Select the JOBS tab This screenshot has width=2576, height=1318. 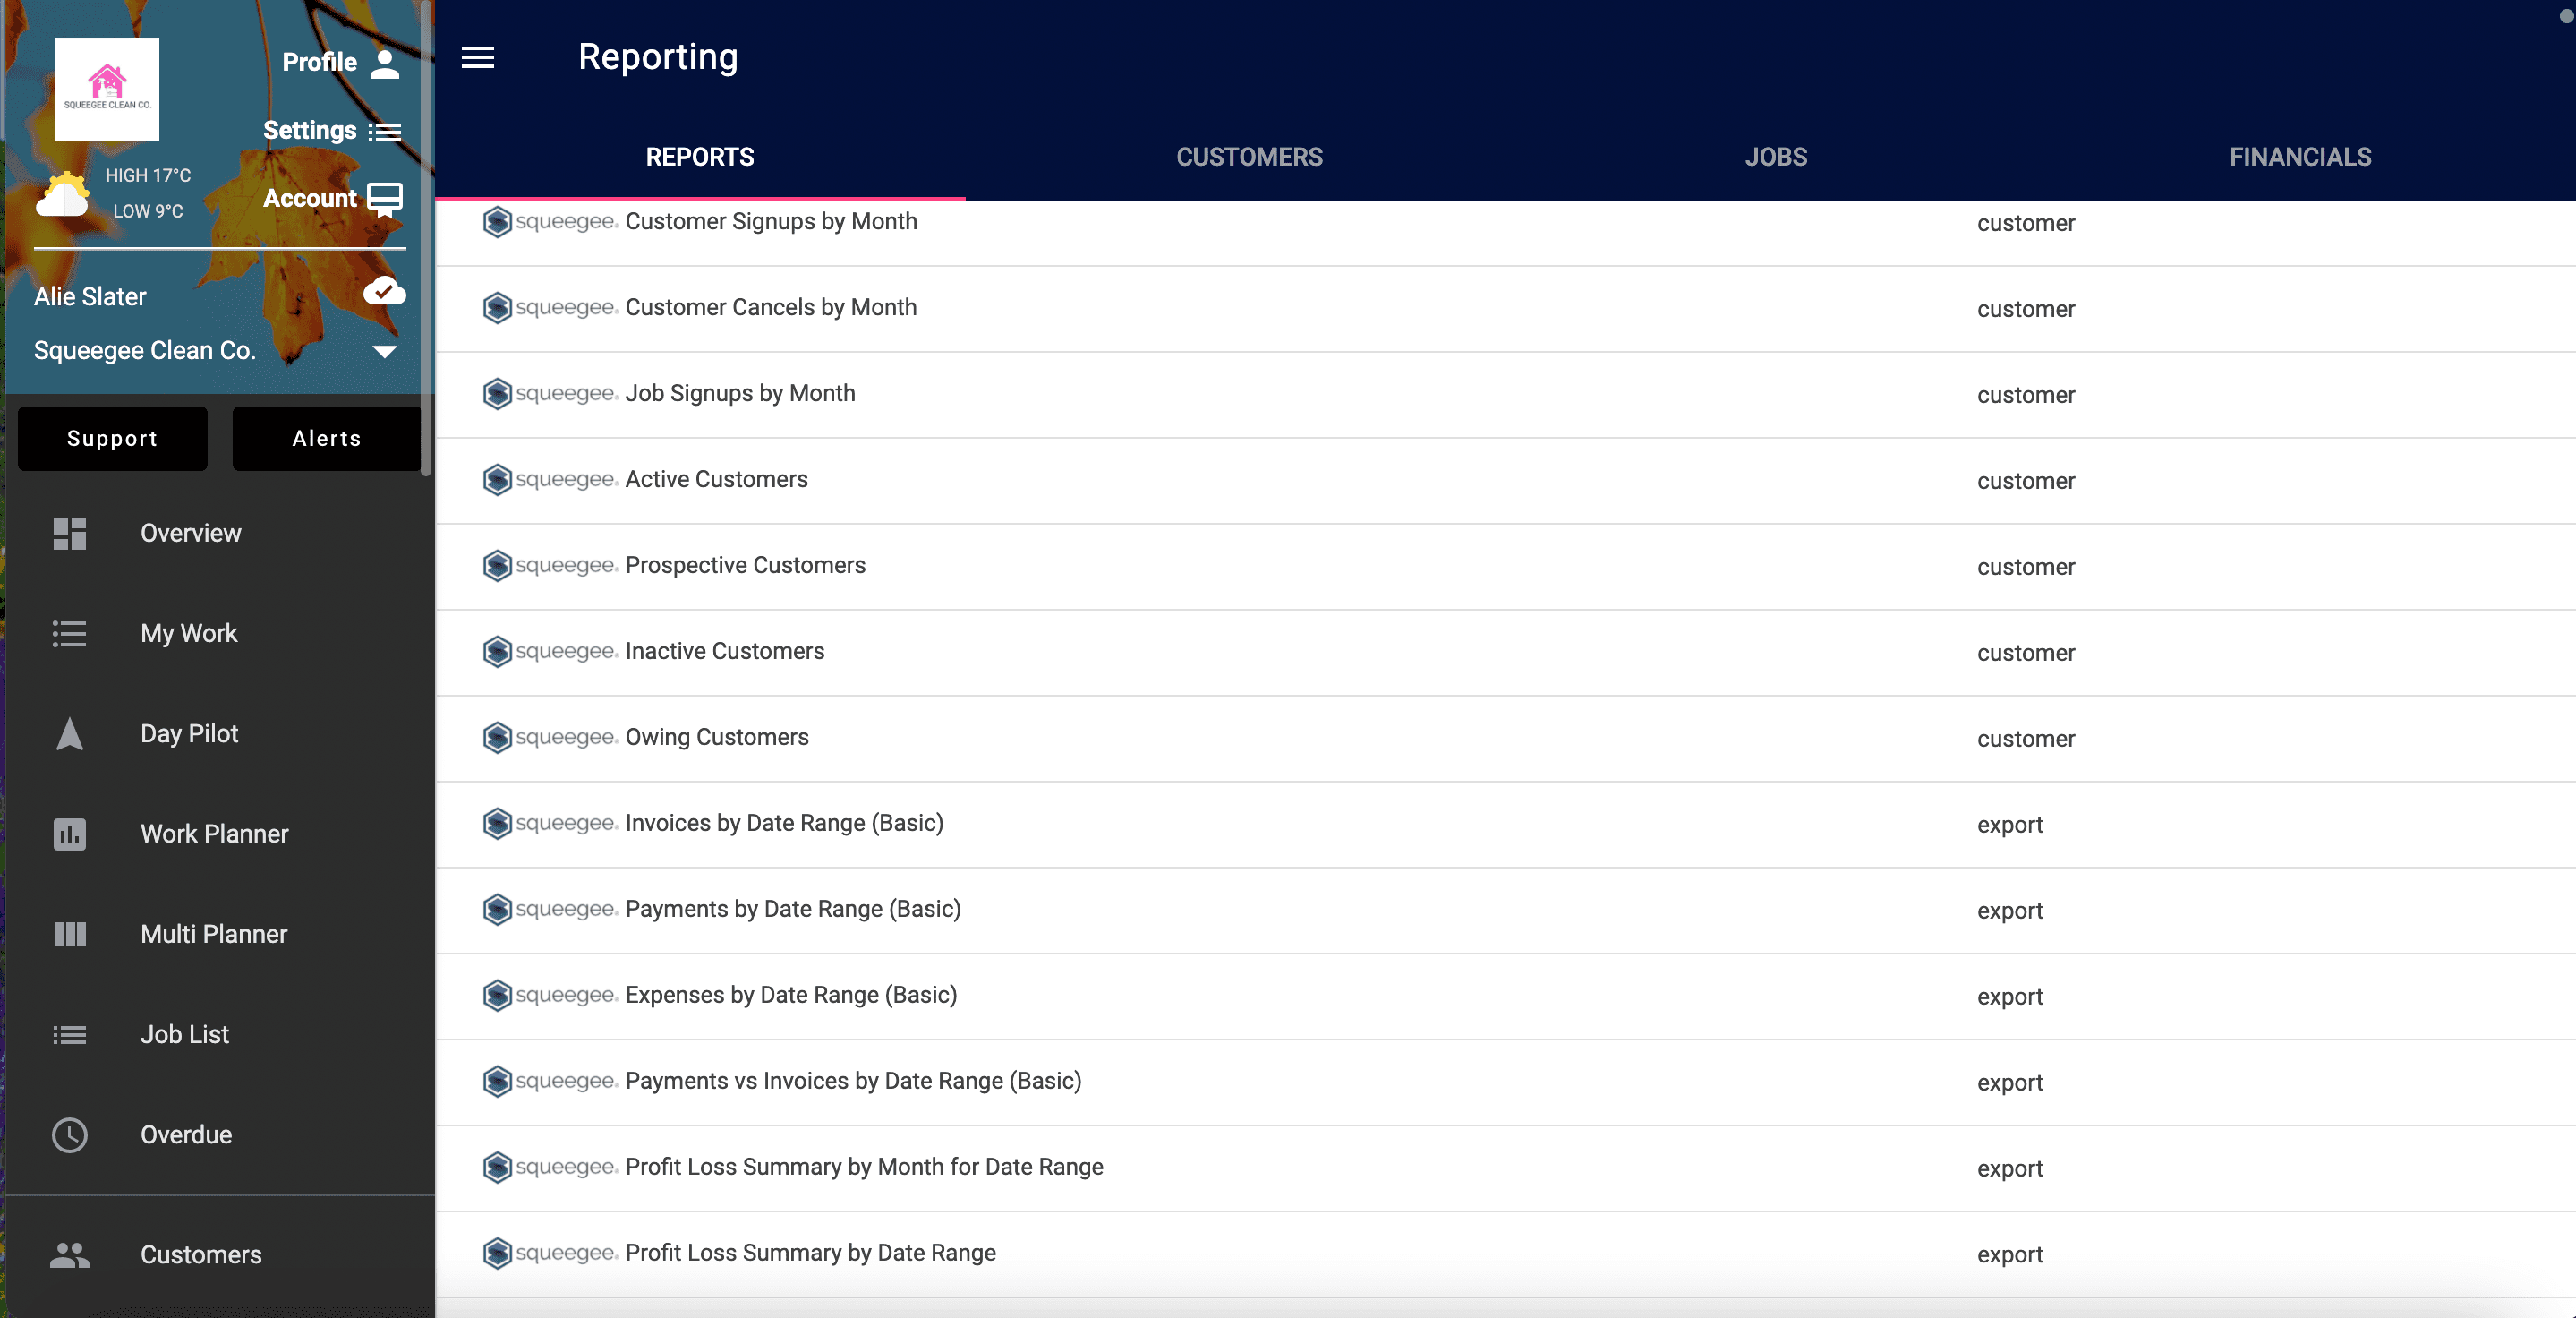coord(1776,157)
